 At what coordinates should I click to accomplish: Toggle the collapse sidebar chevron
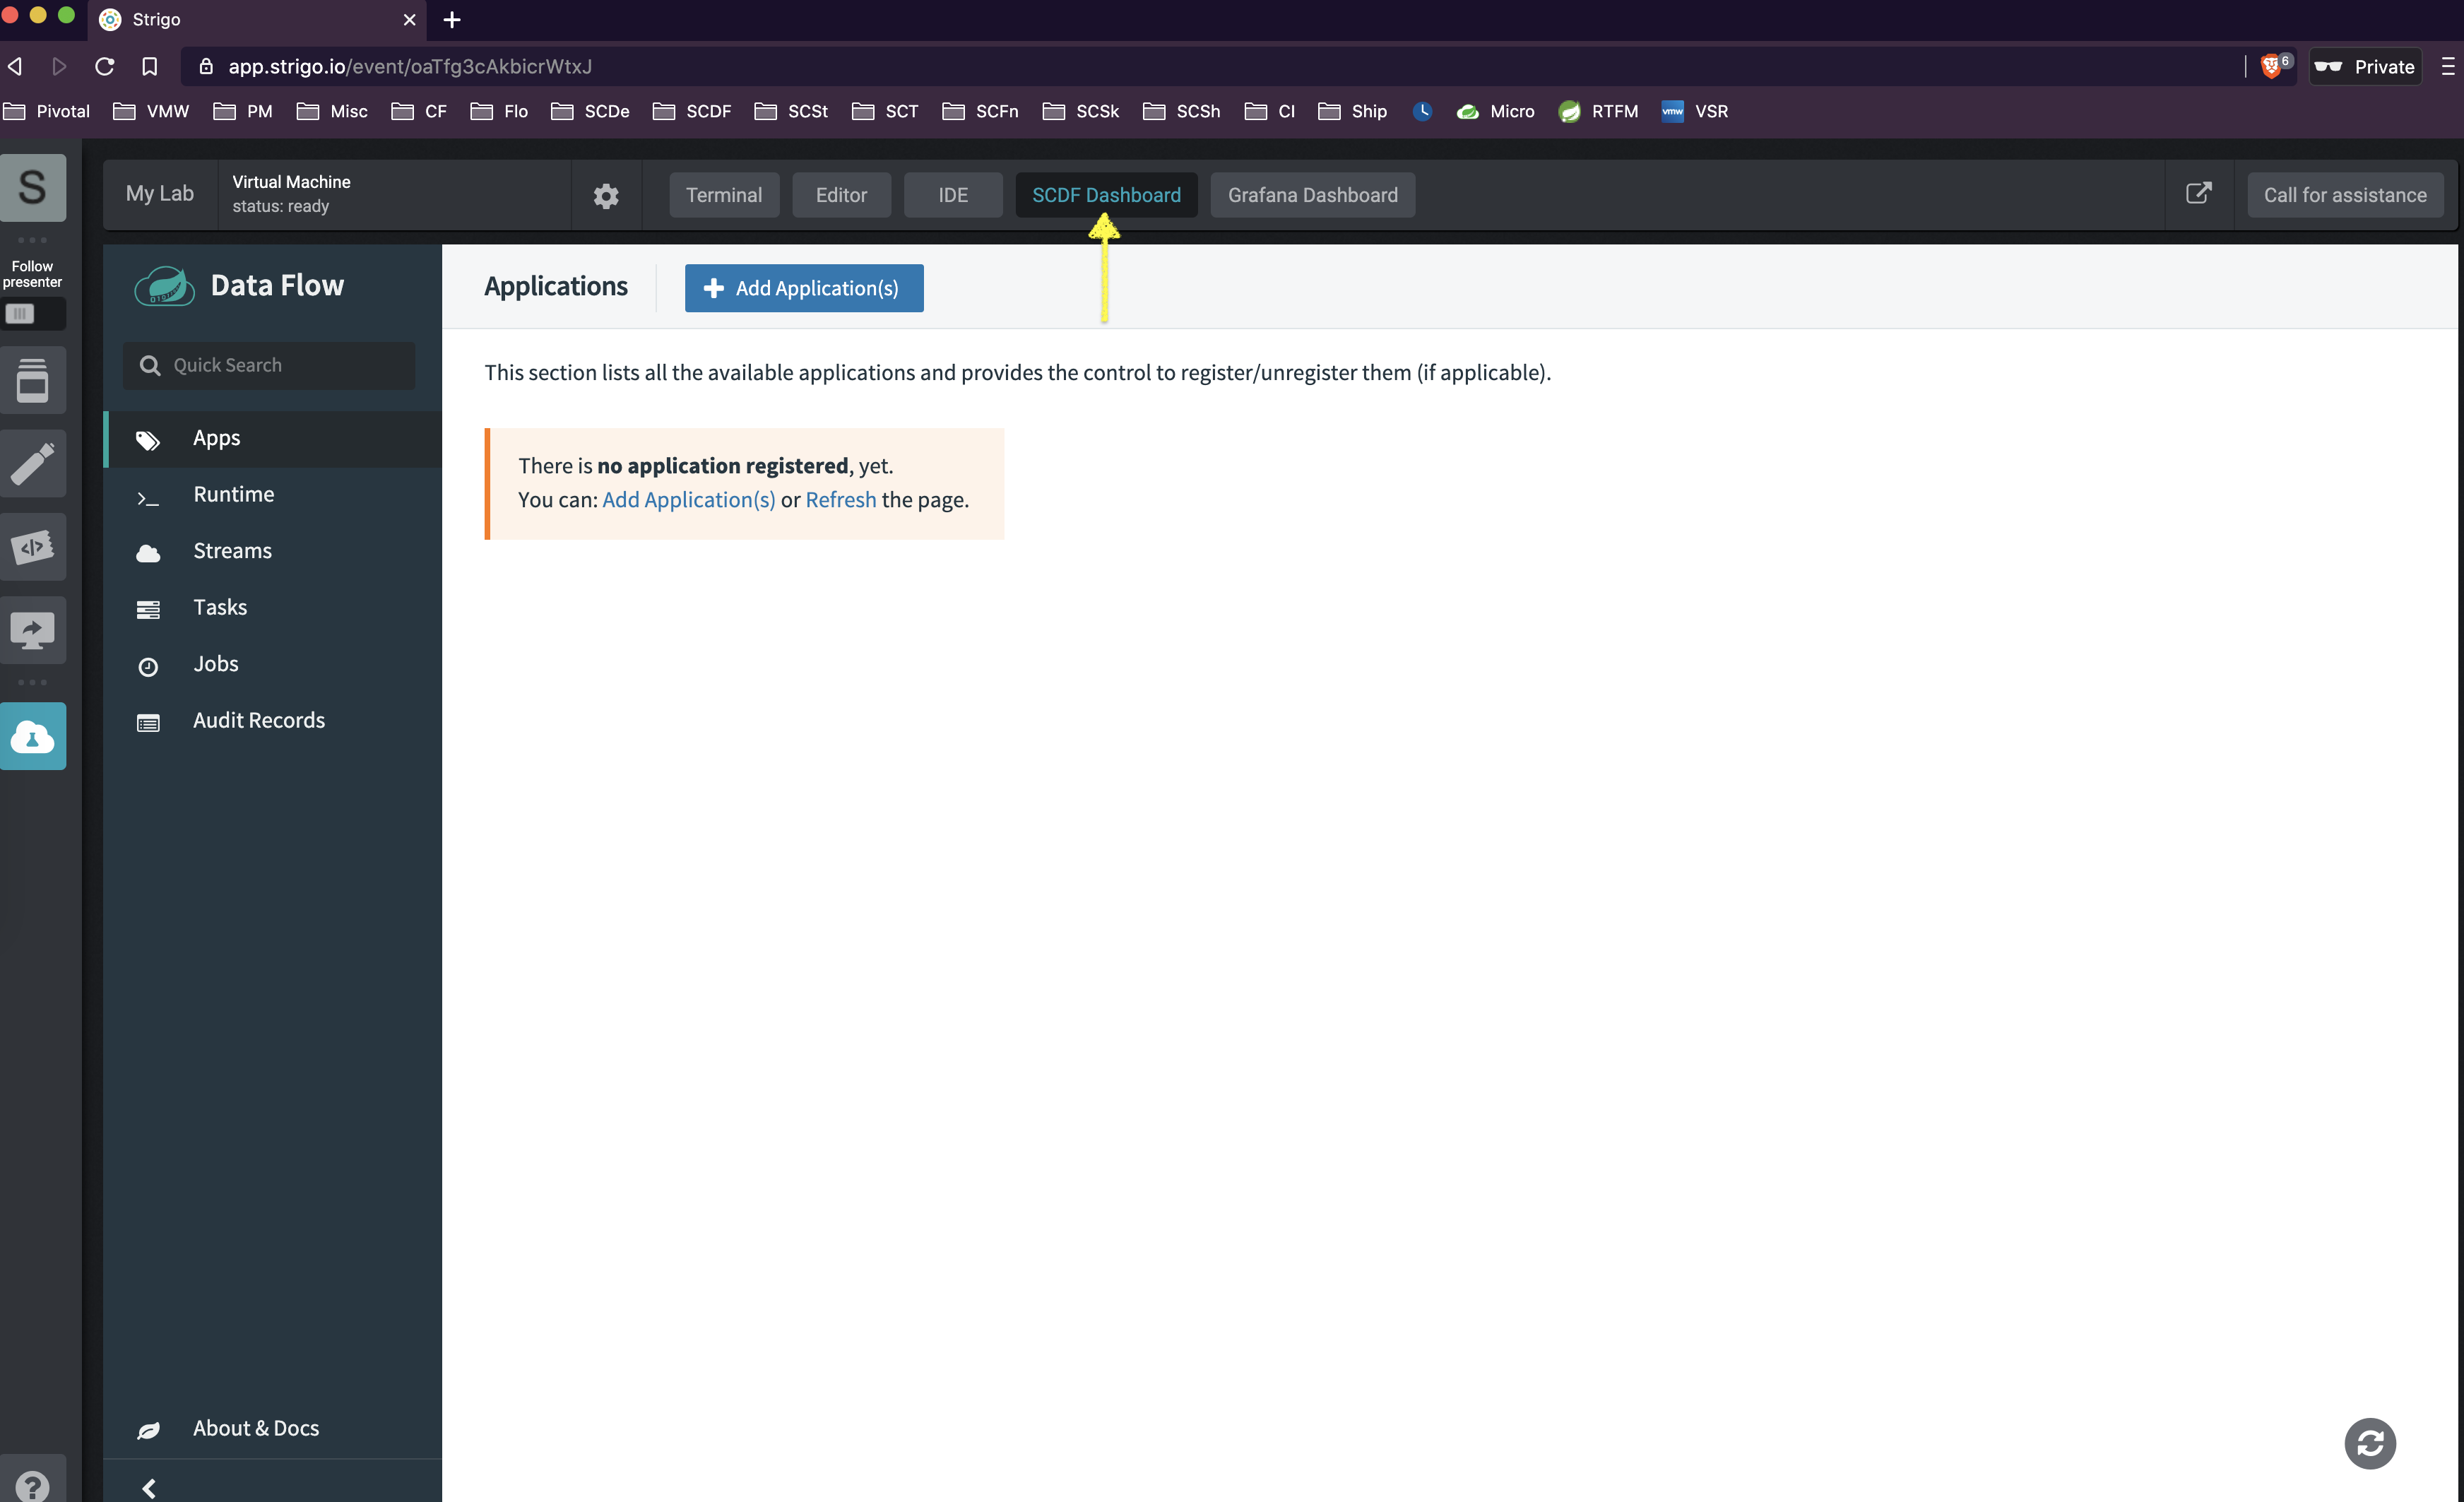[150, 1486]
